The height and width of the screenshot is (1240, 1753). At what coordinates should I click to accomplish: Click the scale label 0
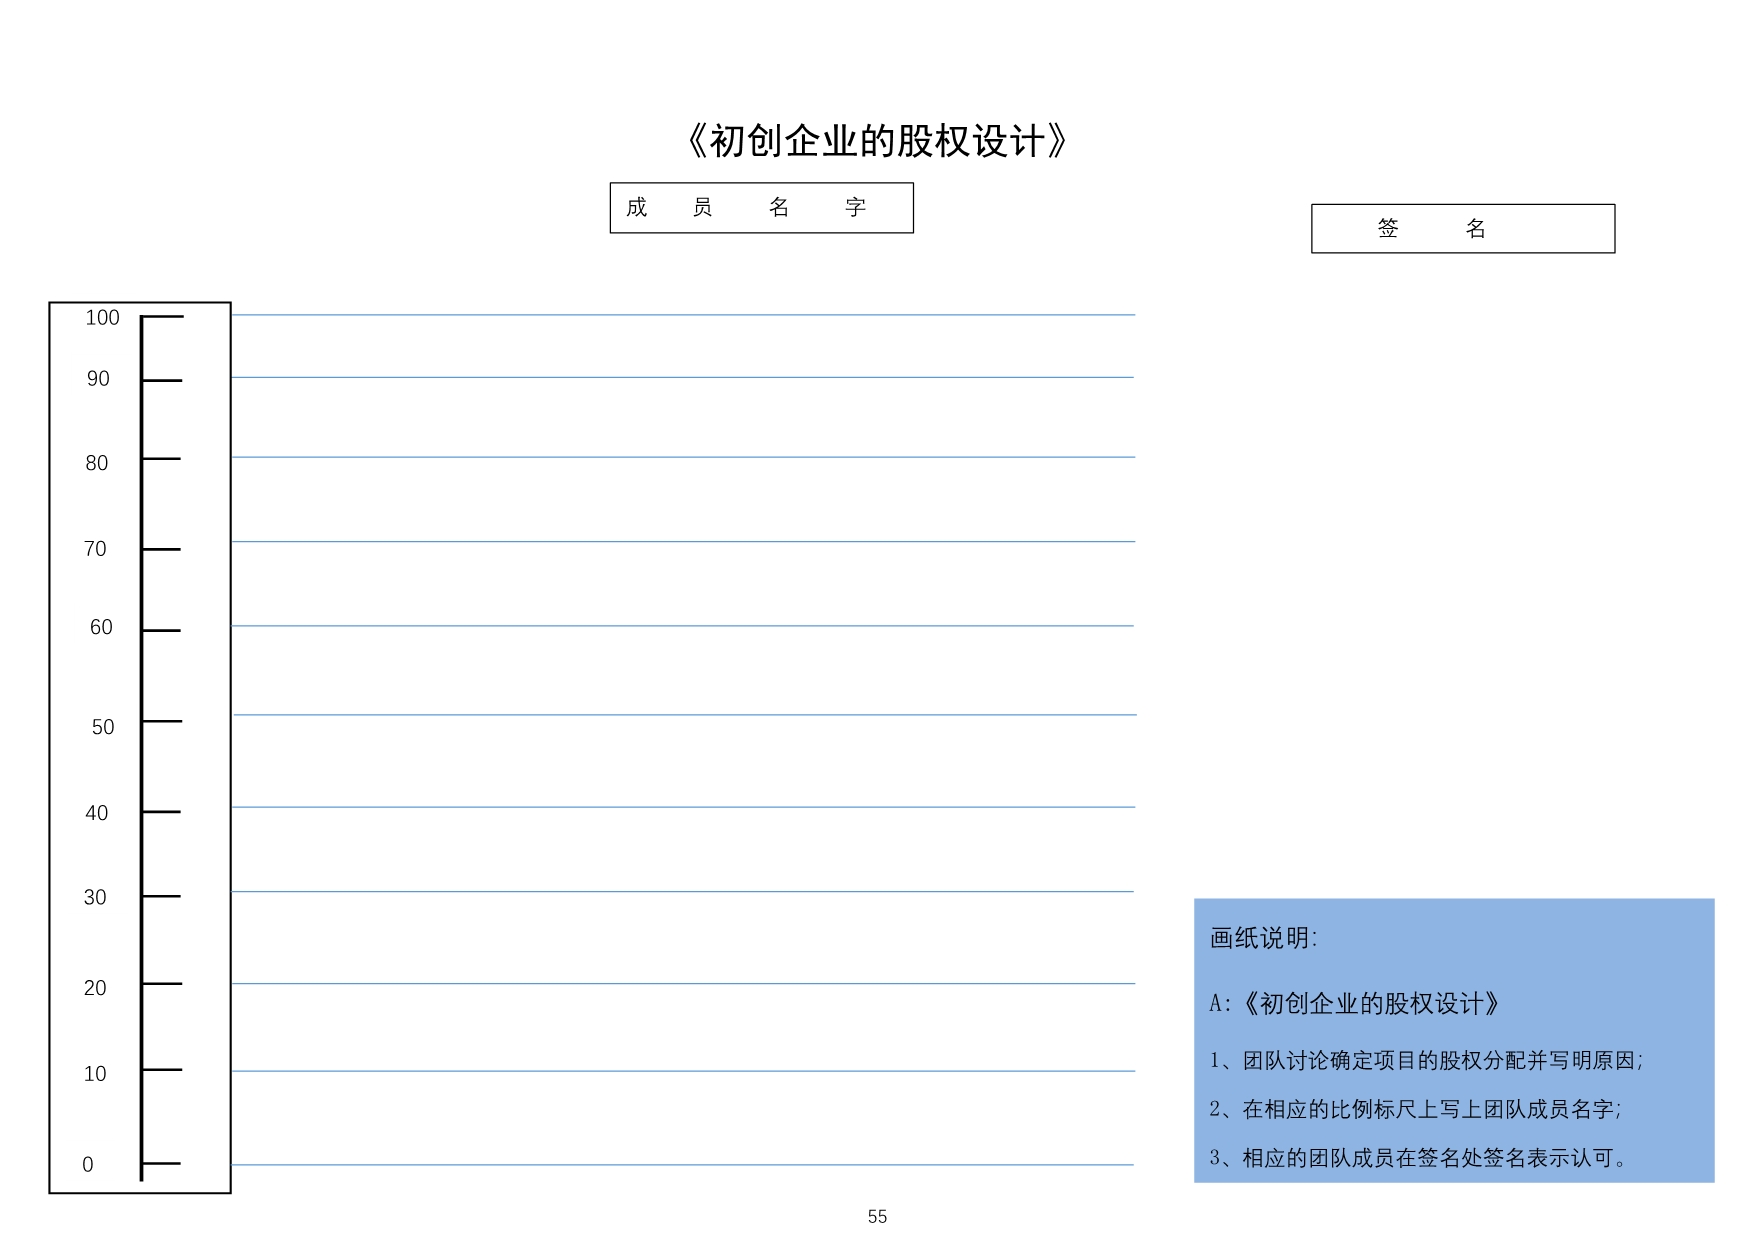(x=88, y=1165)
